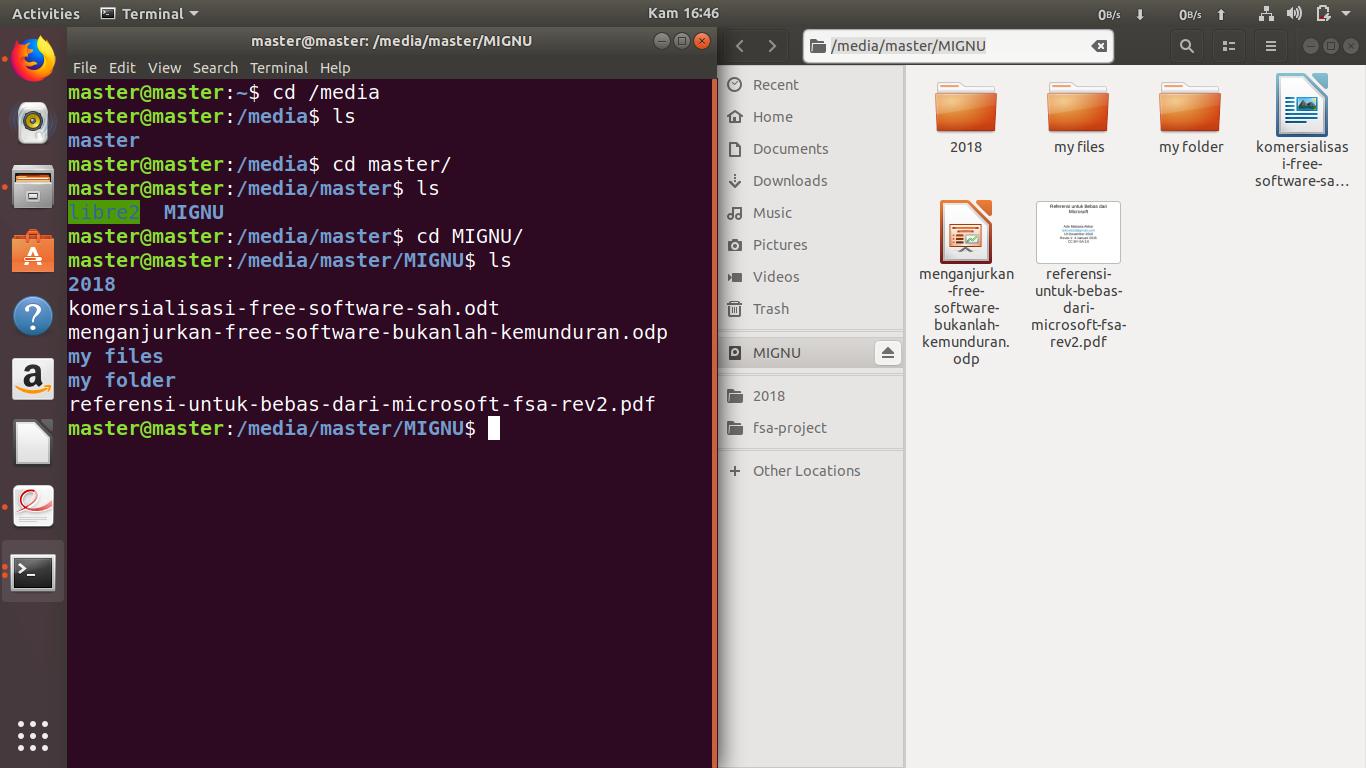Open Terminal's Help menu
Screen dimensions: 1366x768
point(335,67)
